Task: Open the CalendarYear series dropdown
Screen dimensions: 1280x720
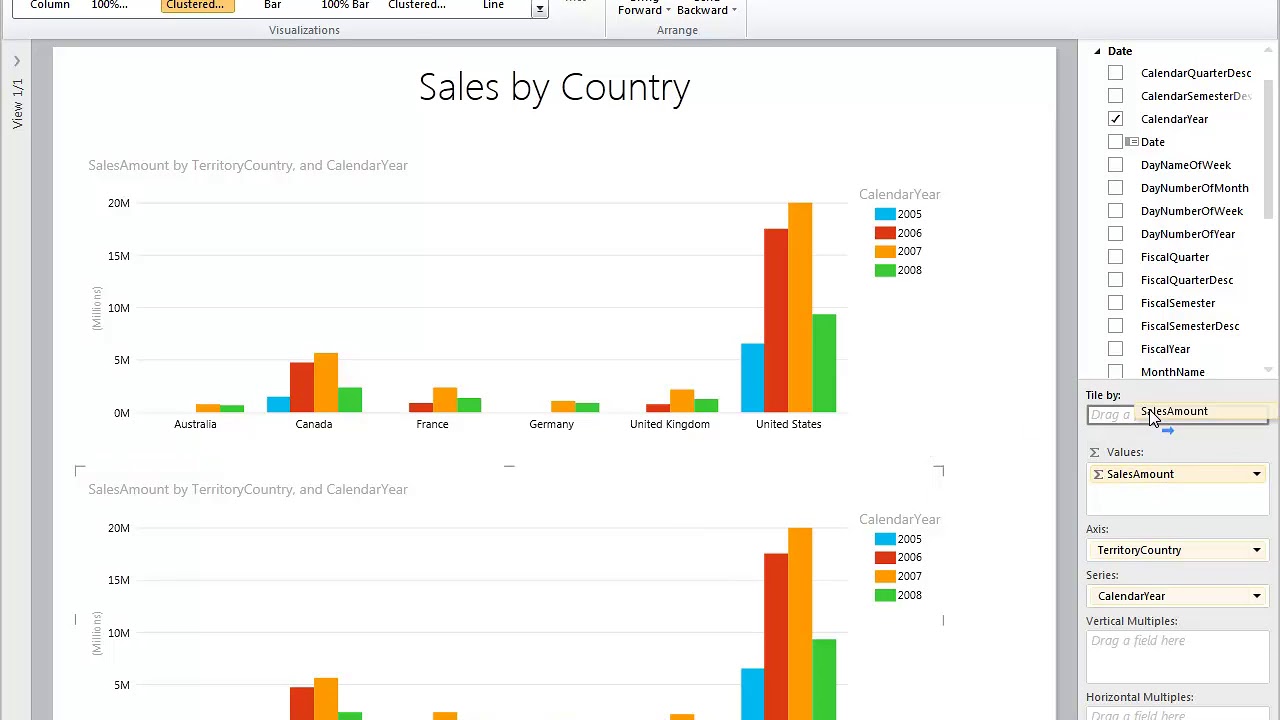Action: point(1257,596)
